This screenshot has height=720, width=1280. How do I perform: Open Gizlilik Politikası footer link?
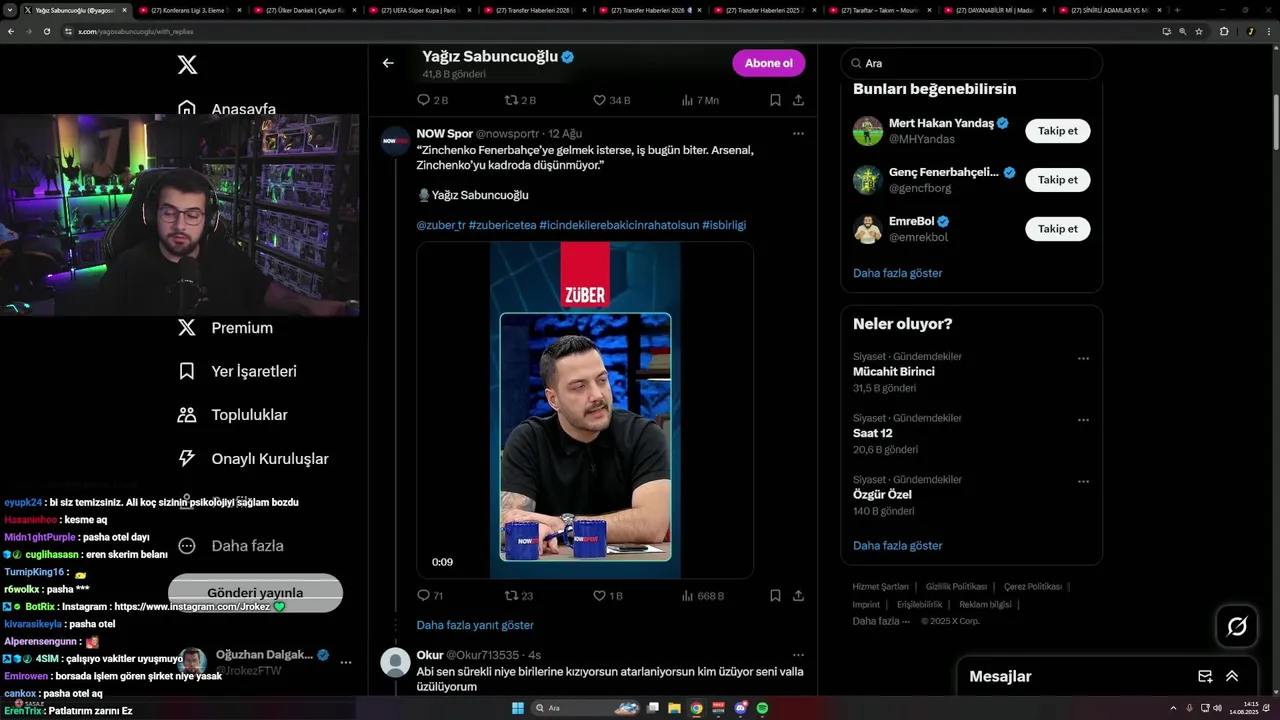(956, 587)
